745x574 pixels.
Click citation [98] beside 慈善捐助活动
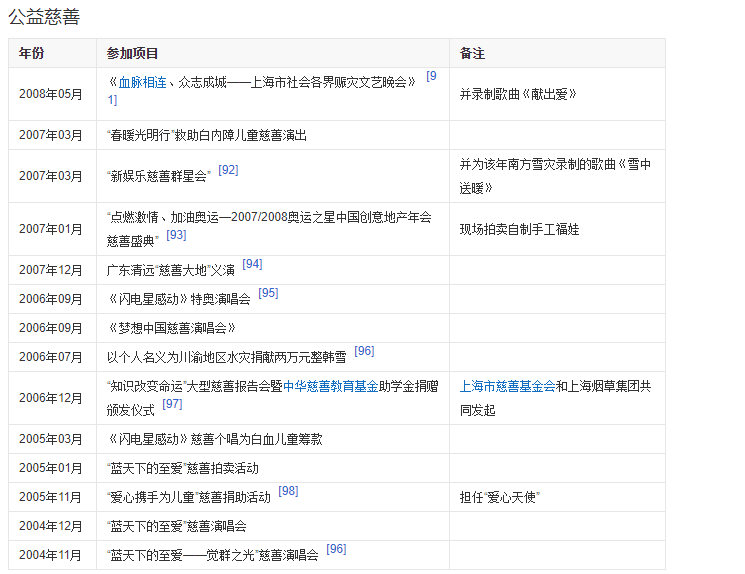pyautogui.click(x=288, y=491)
